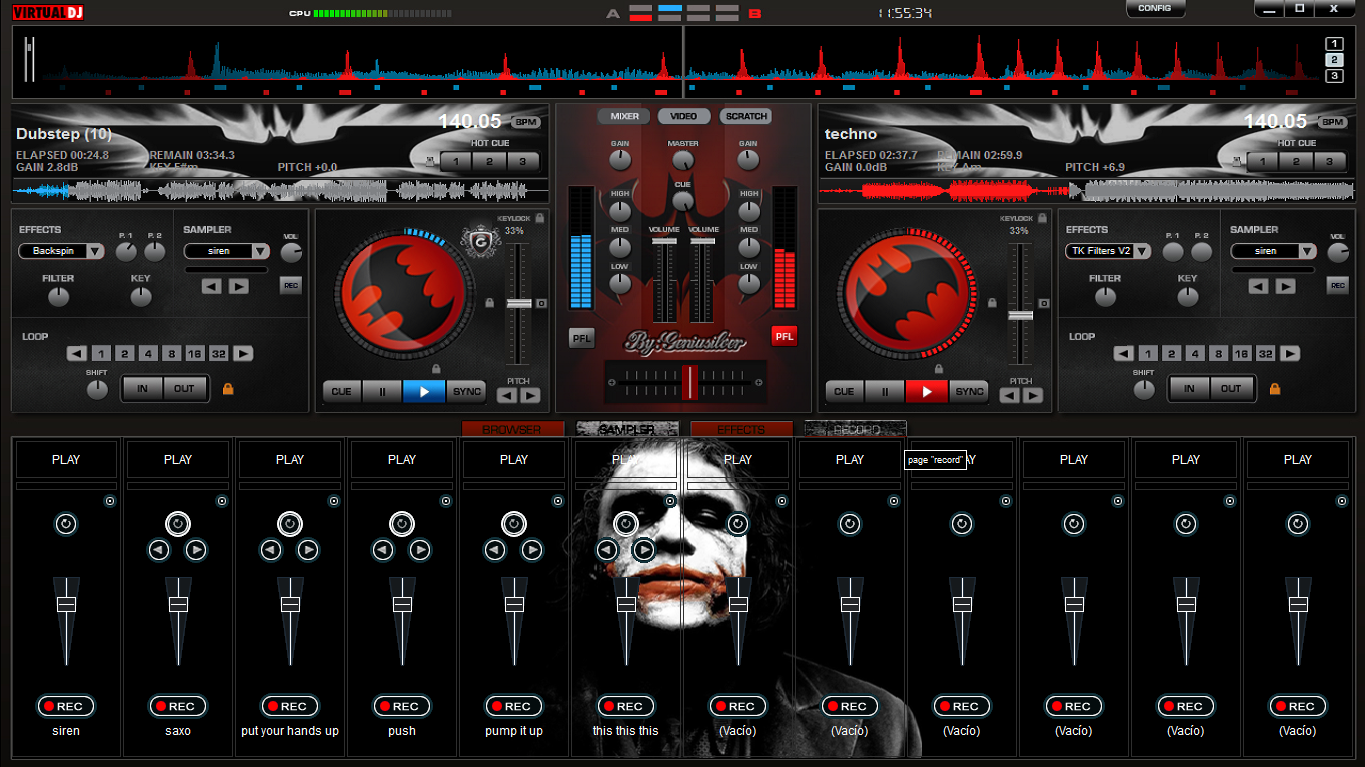Toggle the KEYLOCK padlock on the right deck
The width and height of the screenshot is (1365, 767).
1043,217
